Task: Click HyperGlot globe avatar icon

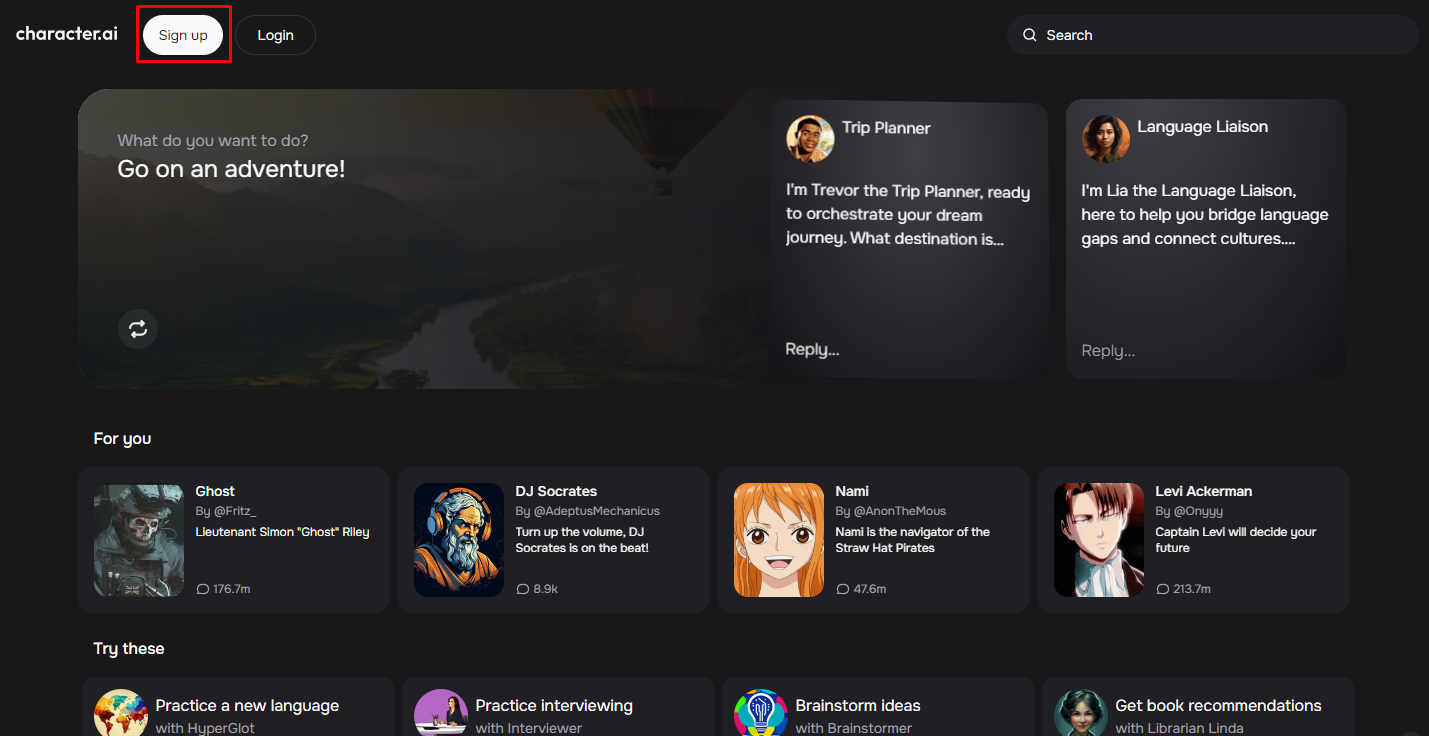Action: 121,713
